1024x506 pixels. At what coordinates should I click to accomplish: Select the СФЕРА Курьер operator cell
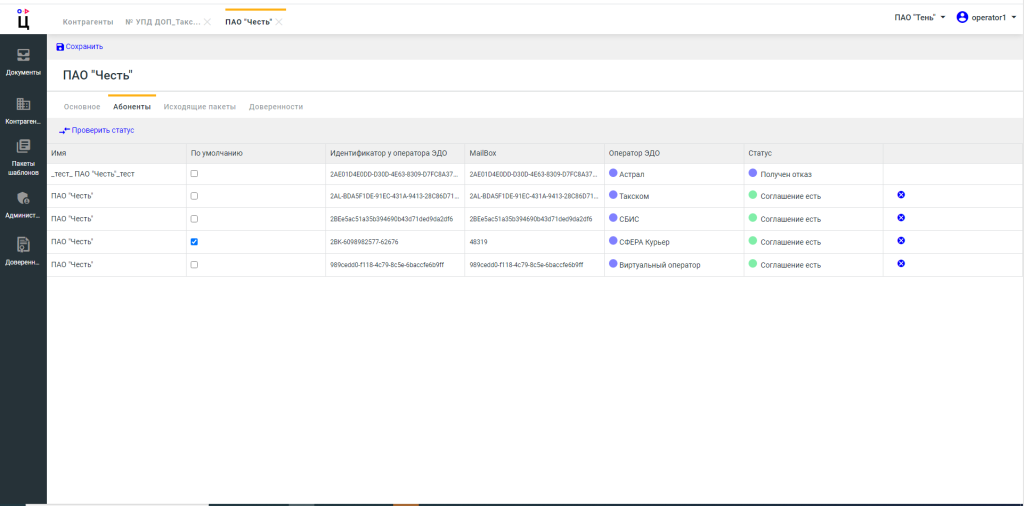[x=674, y=242]
